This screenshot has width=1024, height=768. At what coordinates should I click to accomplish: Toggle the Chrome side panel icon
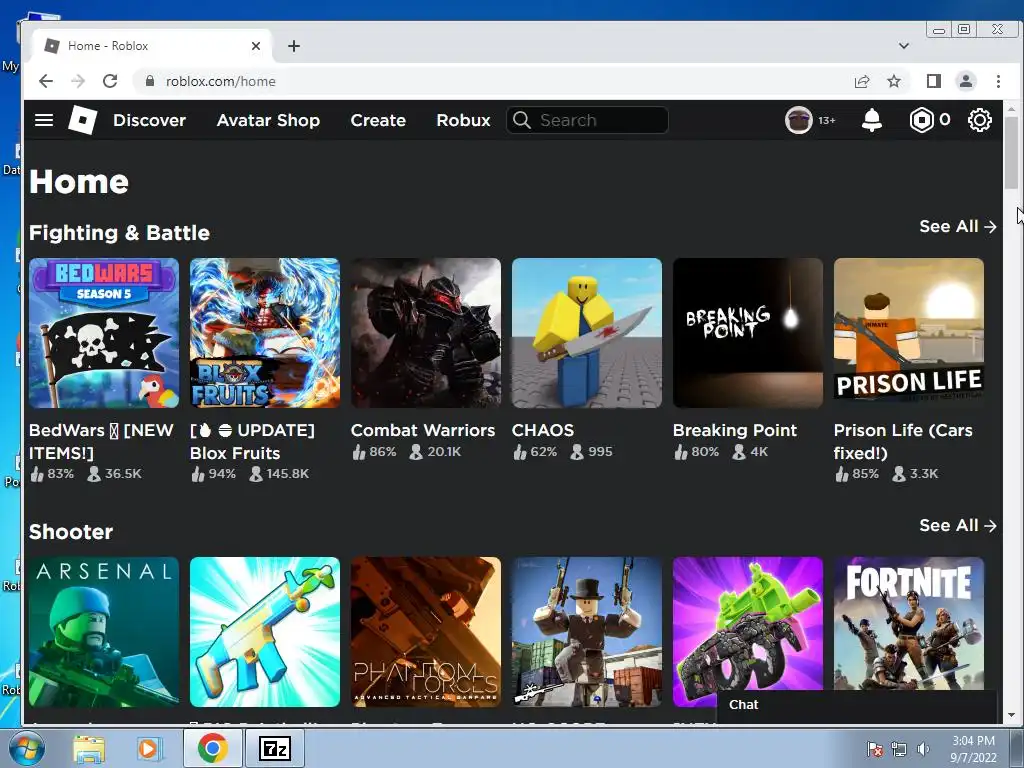[x=934, y=81]
